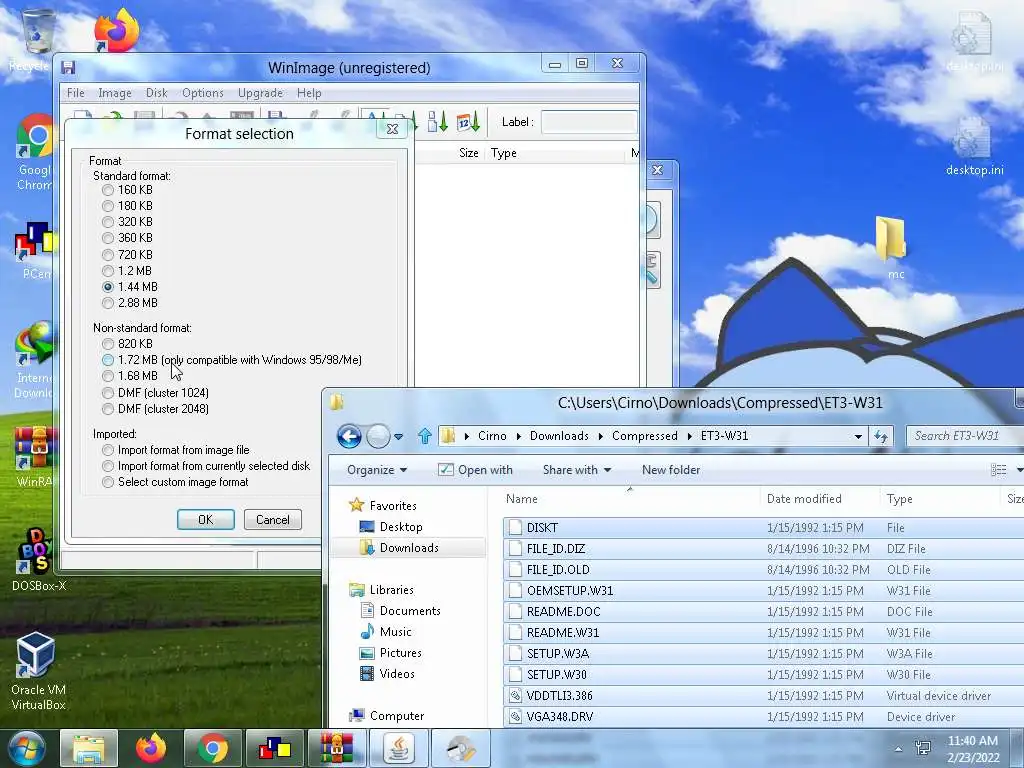Select the README.DOC file

(763, 612)
